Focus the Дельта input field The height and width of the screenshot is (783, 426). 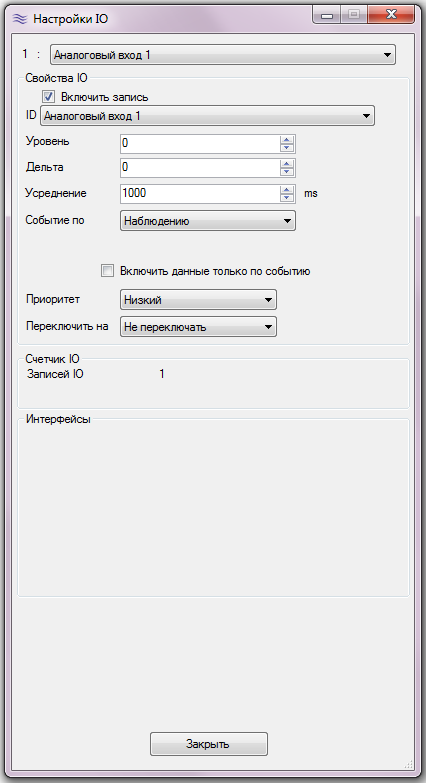click(200, 168)
